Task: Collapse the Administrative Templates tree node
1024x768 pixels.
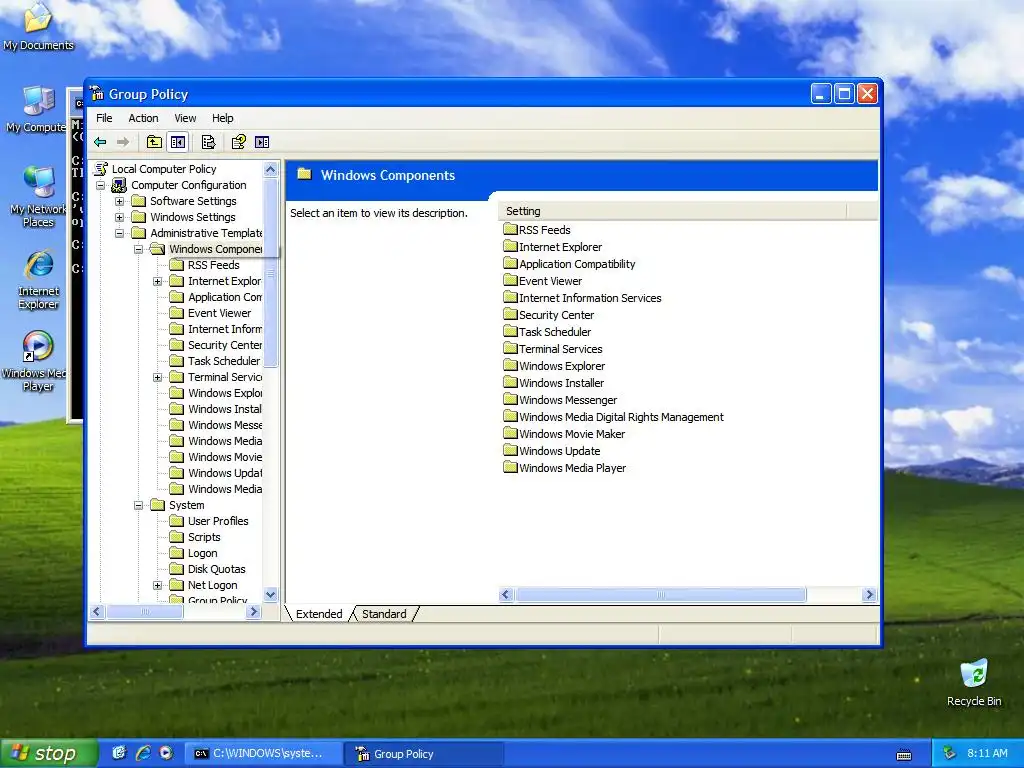Action: click(120, 233)
